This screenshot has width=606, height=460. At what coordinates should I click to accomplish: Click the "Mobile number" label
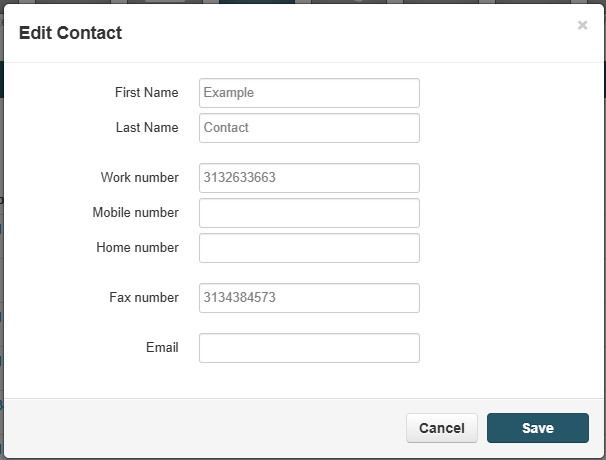[x=136, y=213]
